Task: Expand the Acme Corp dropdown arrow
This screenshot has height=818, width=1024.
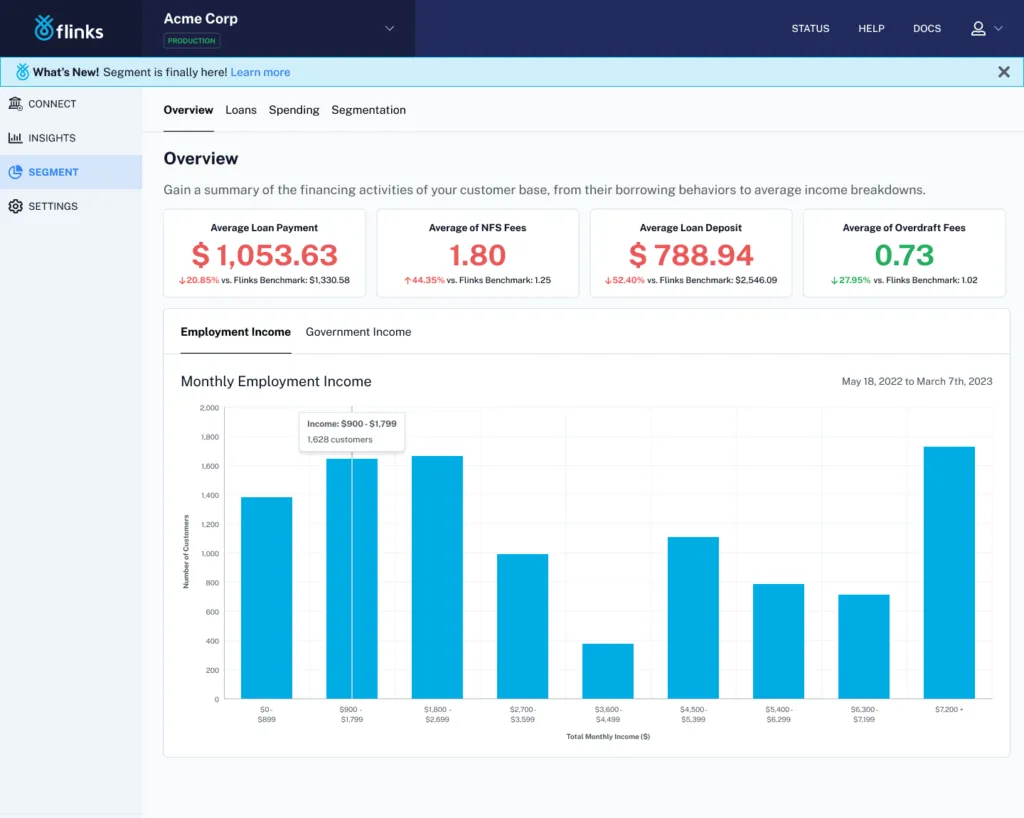Action: tap(389, 29)
